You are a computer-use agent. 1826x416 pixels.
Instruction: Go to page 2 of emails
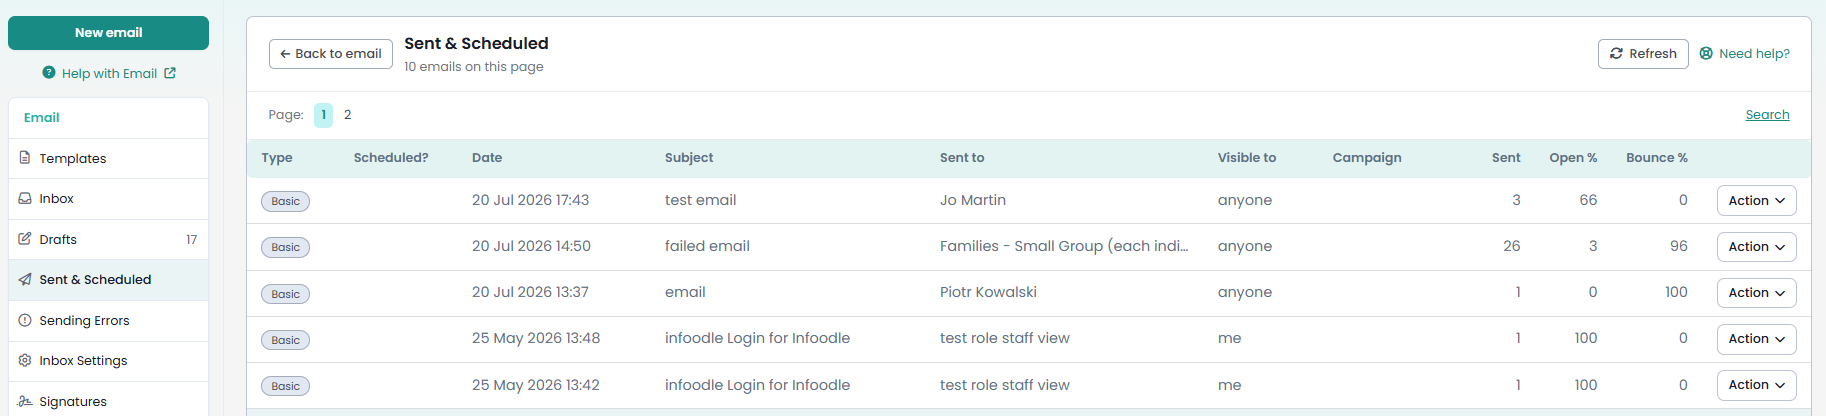pyautogui.click(x=348, y=115)
